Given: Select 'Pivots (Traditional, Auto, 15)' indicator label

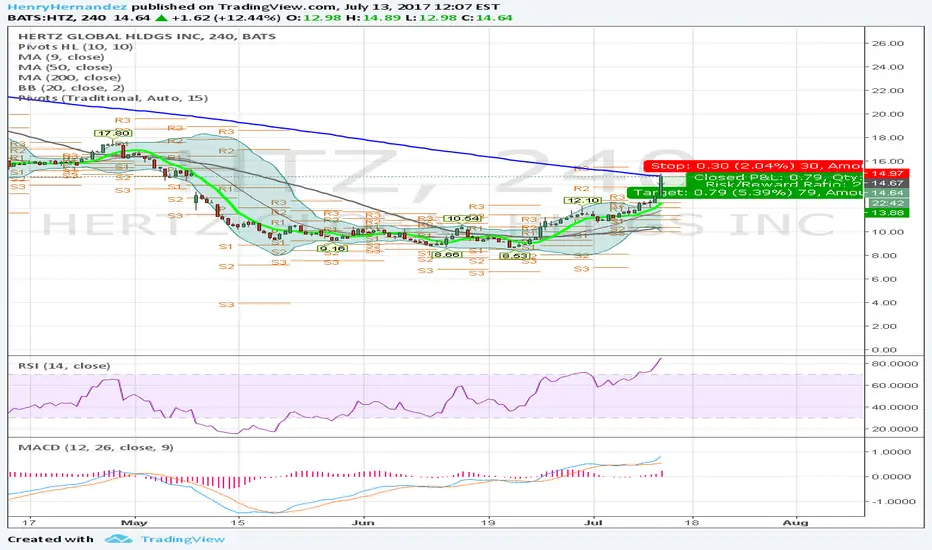Looking at the screenshot, I should click(x=113, y=98).
